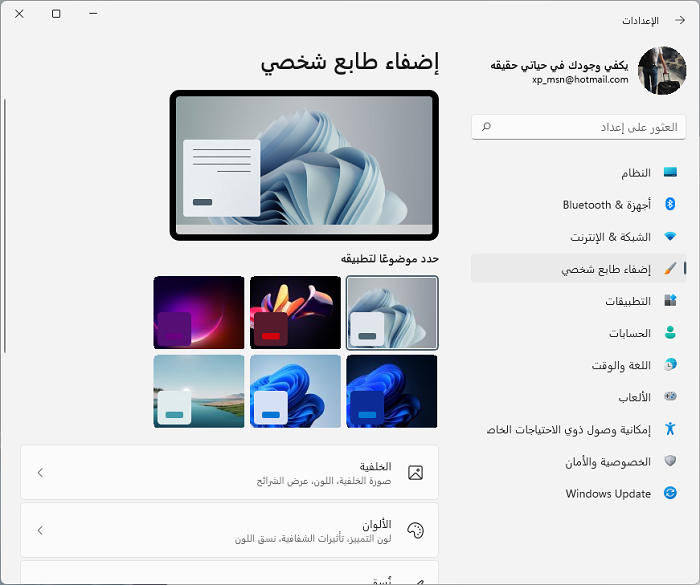Open إمكانية وصول ذوي الاحتياجات الخاصة

click(579, 429)
